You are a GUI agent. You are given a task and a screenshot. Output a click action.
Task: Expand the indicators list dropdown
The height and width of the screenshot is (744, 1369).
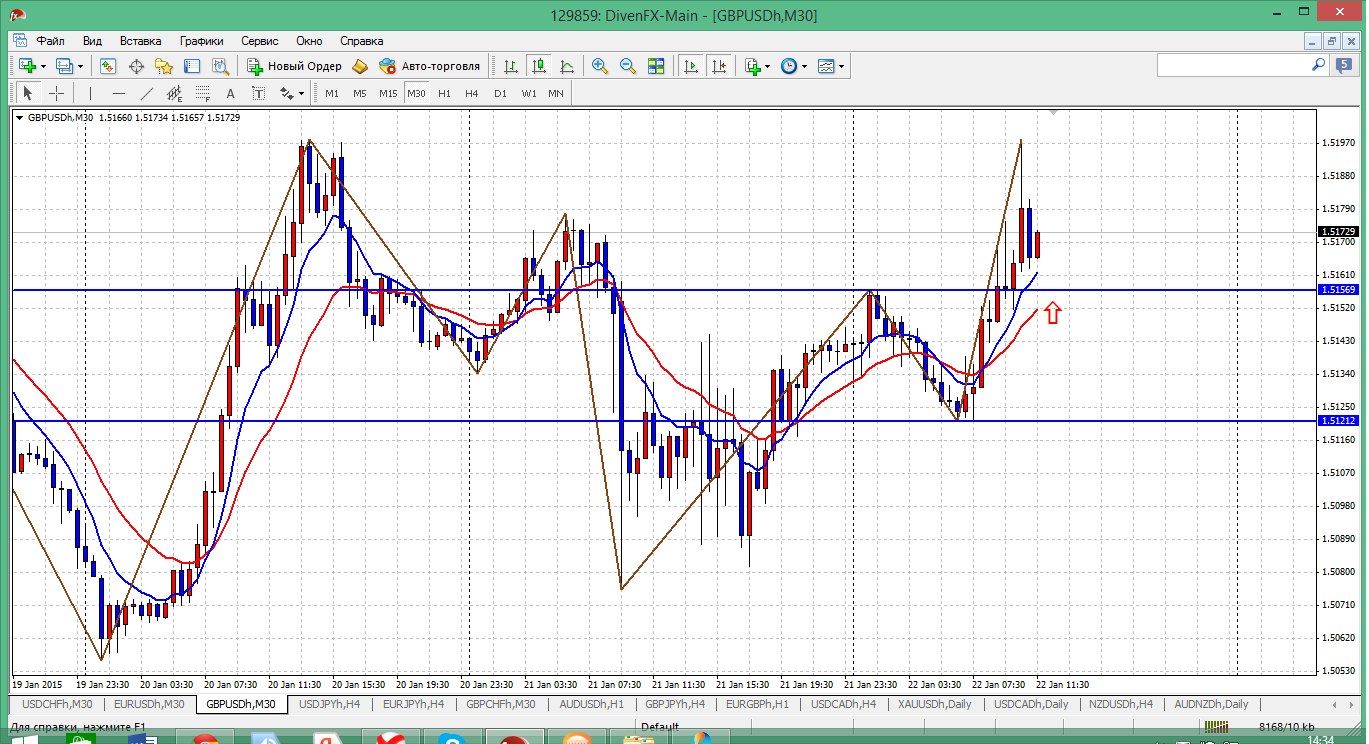point(767,66)
